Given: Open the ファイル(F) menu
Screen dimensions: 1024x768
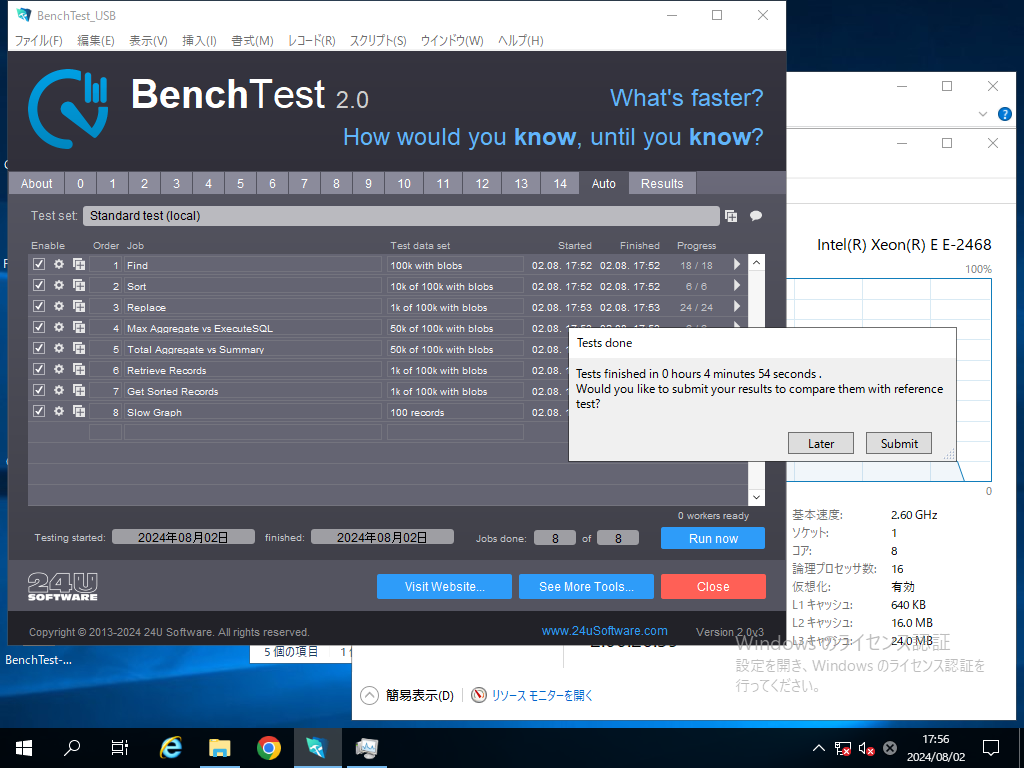Looking at the screenshot, I should click(x=39, y=40).
